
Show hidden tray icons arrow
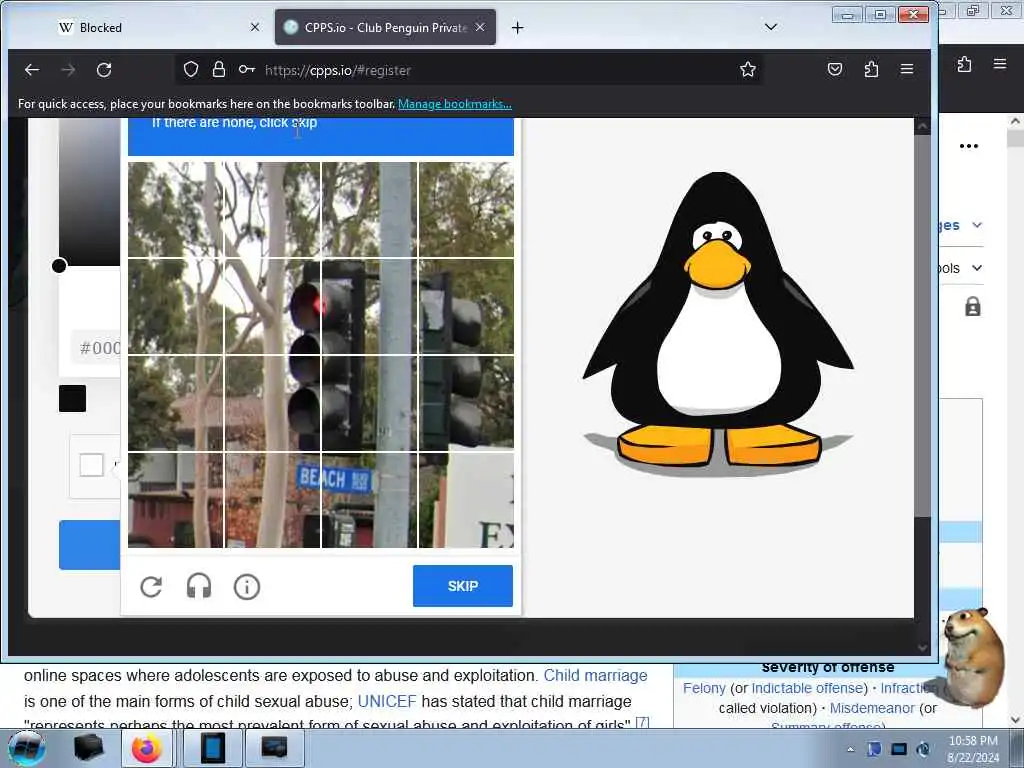[x=850, y=749]
